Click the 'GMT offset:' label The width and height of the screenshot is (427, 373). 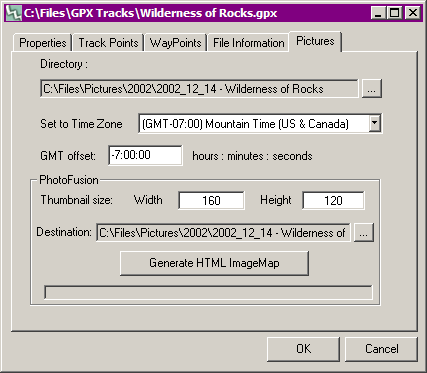pos(68,156)
